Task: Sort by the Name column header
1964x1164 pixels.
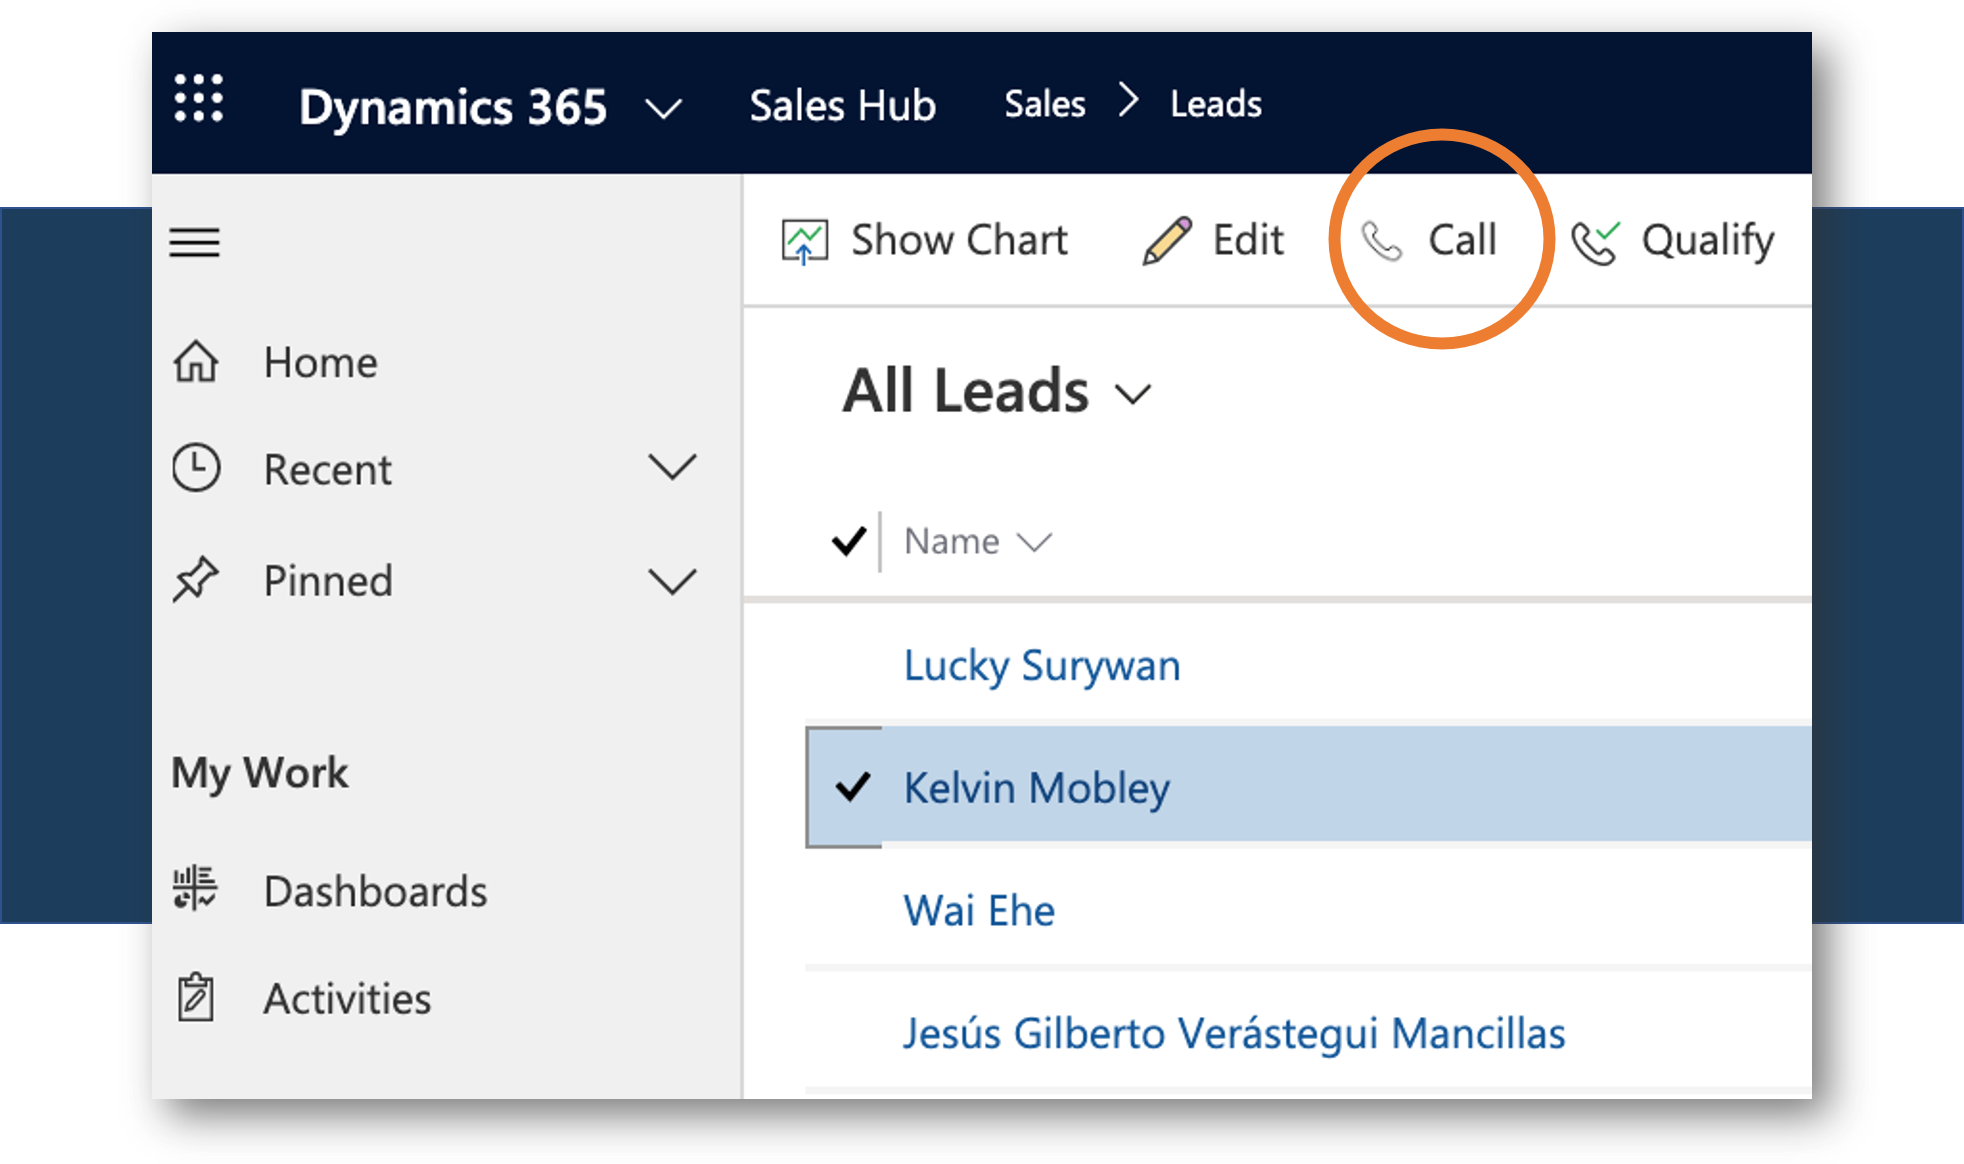Action: point(951,541)
